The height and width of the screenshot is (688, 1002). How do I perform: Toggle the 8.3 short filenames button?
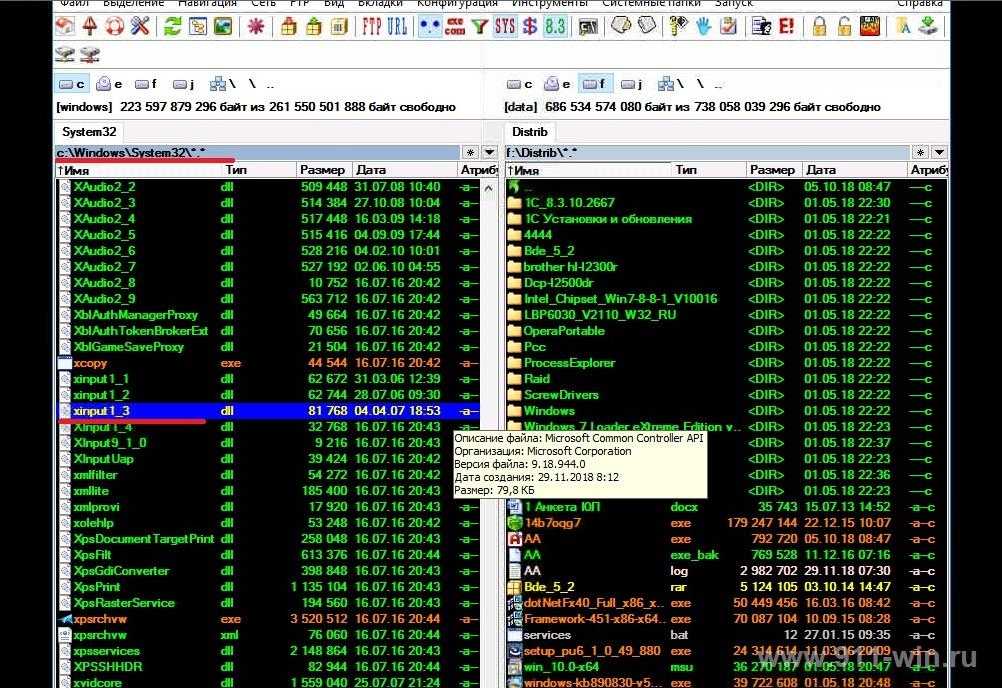[554, 27]
